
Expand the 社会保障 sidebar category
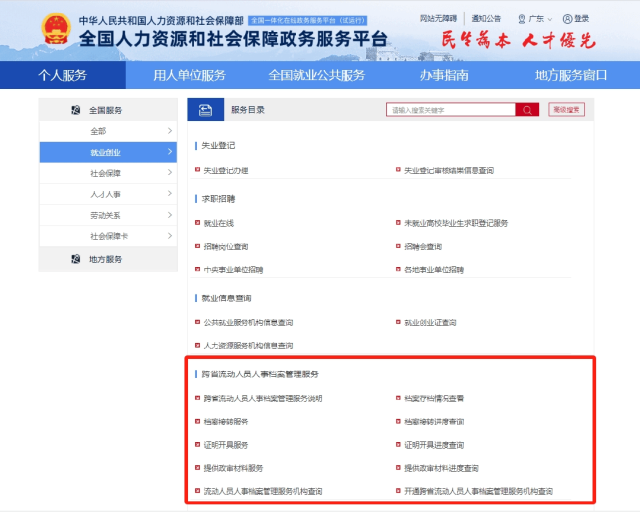pyautogui.click(x=170, y=173)
